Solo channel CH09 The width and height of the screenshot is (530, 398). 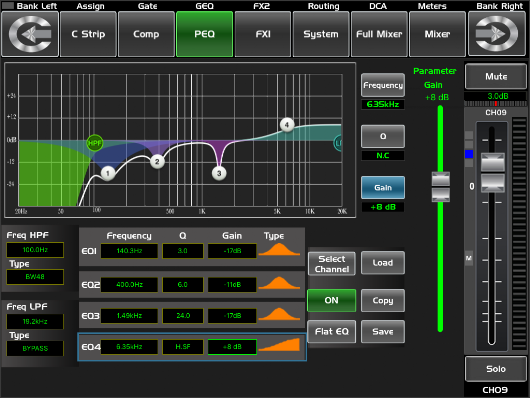click(496, 369)
